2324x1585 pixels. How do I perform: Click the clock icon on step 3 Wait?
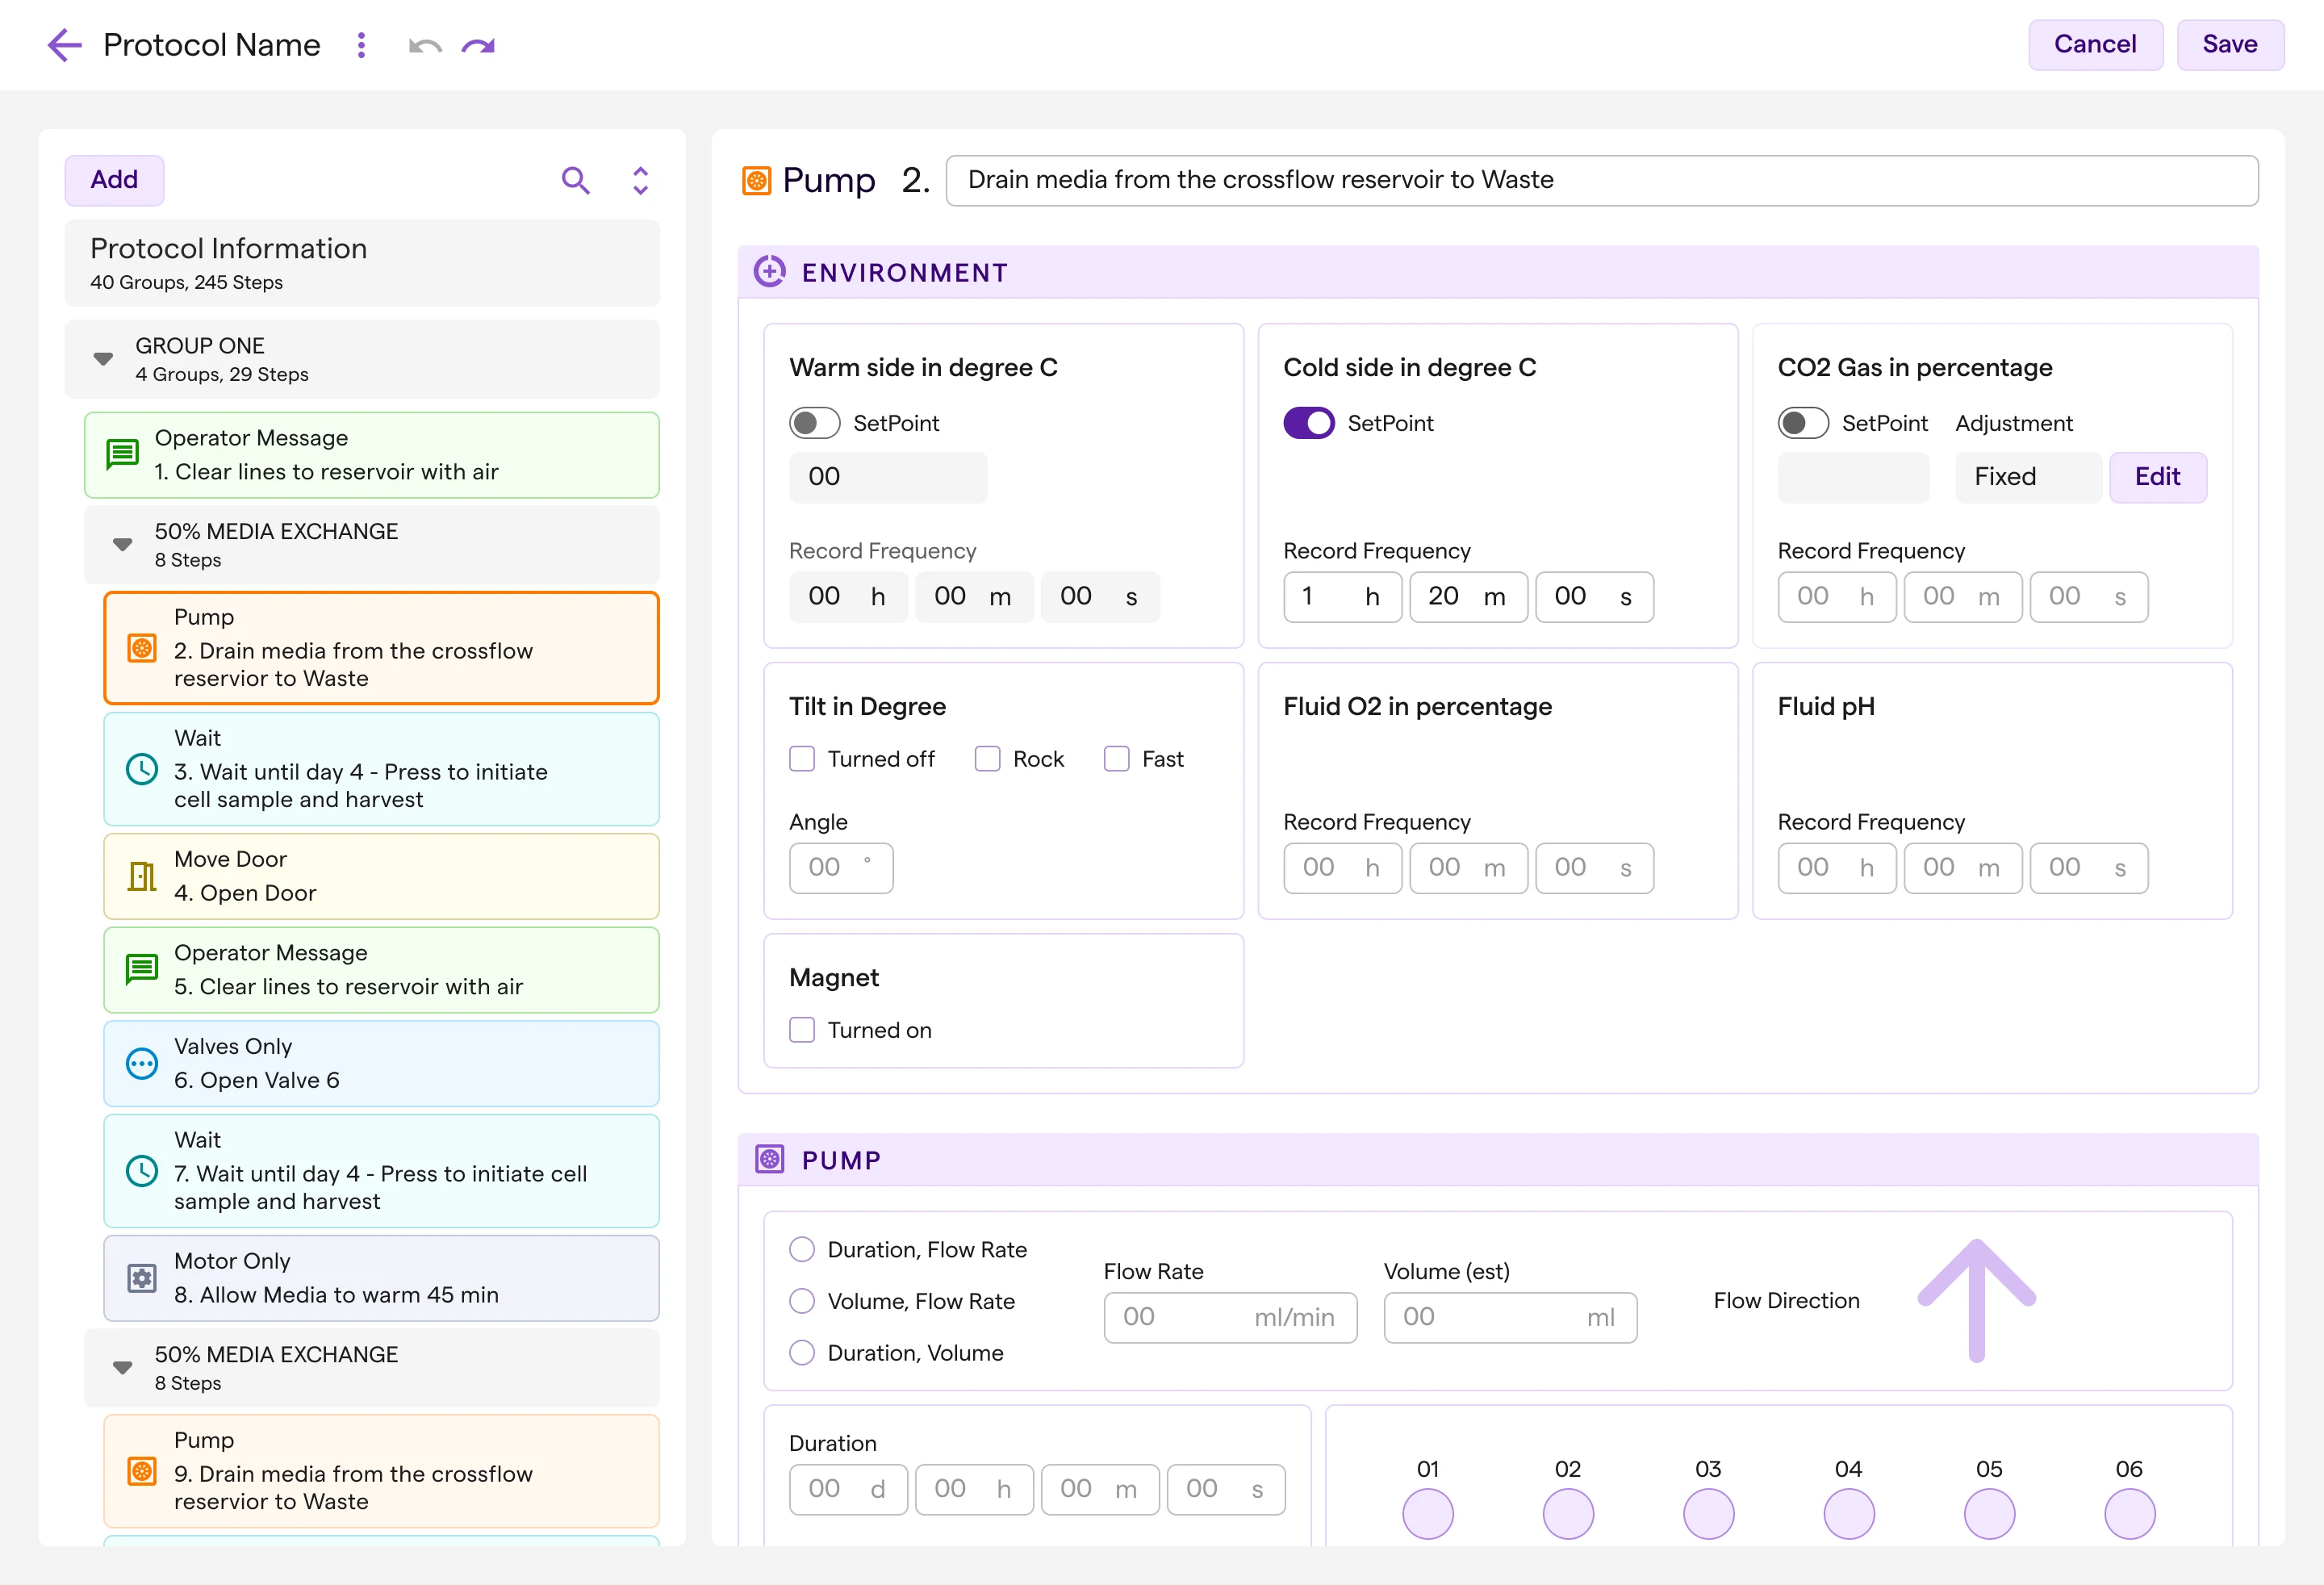(142, 769)
